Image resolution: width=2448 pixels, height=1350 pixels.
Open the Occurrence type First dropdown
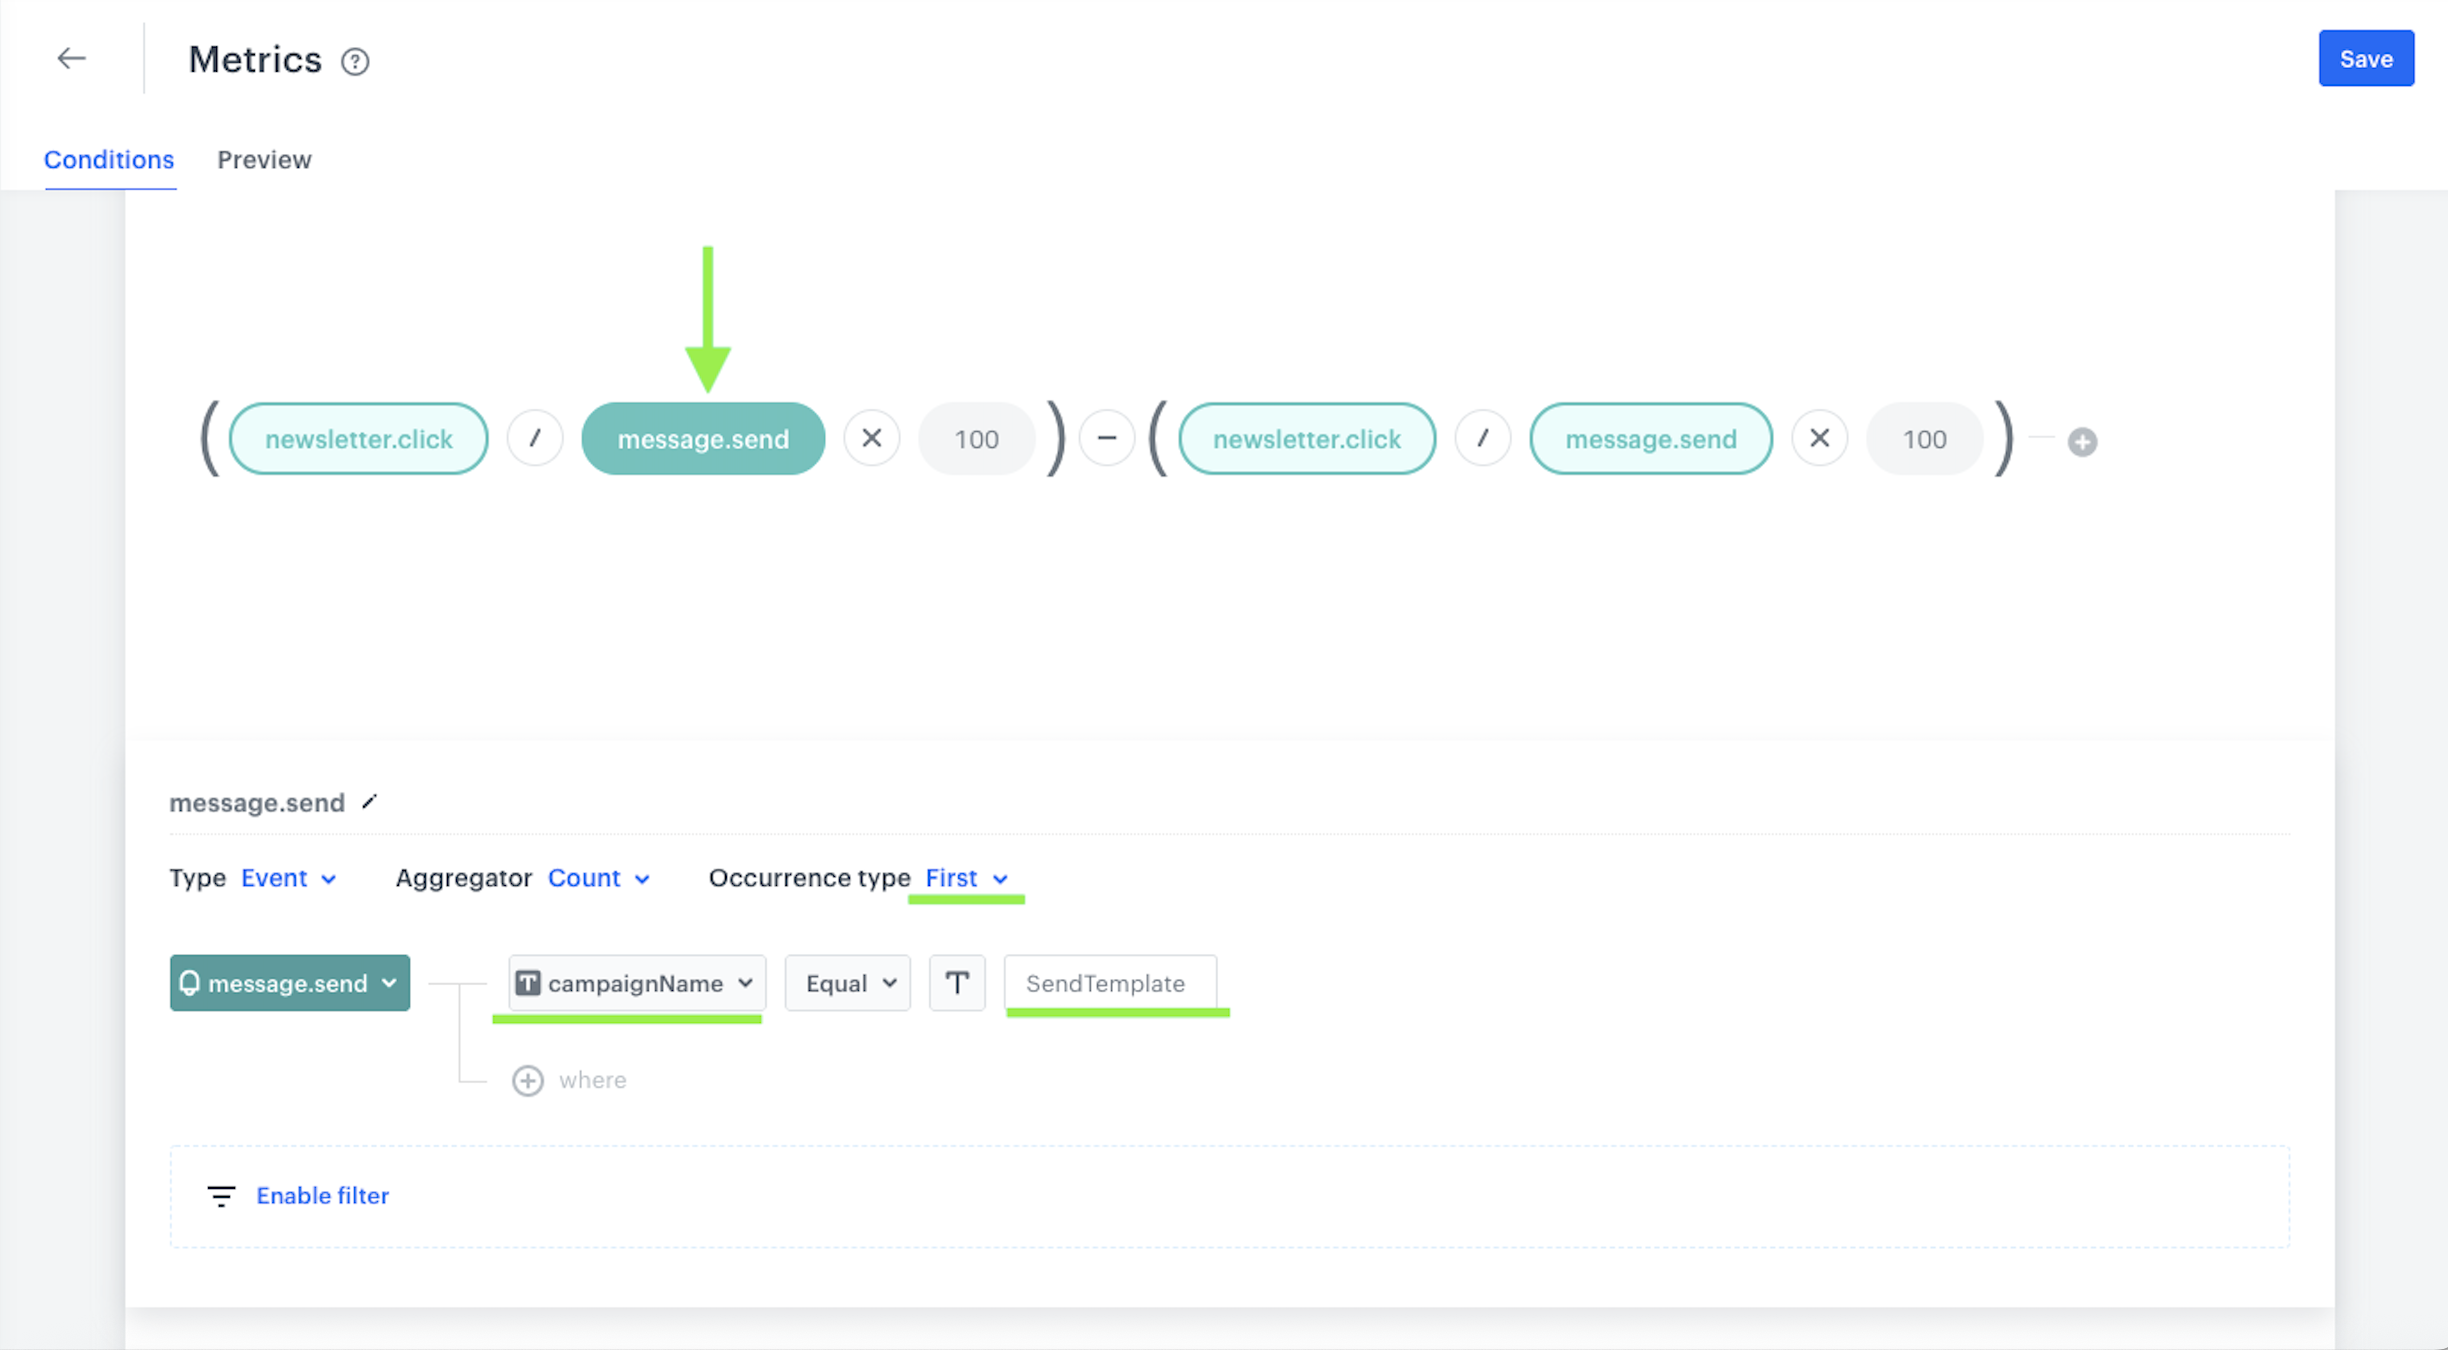click(x=965, y=878)
